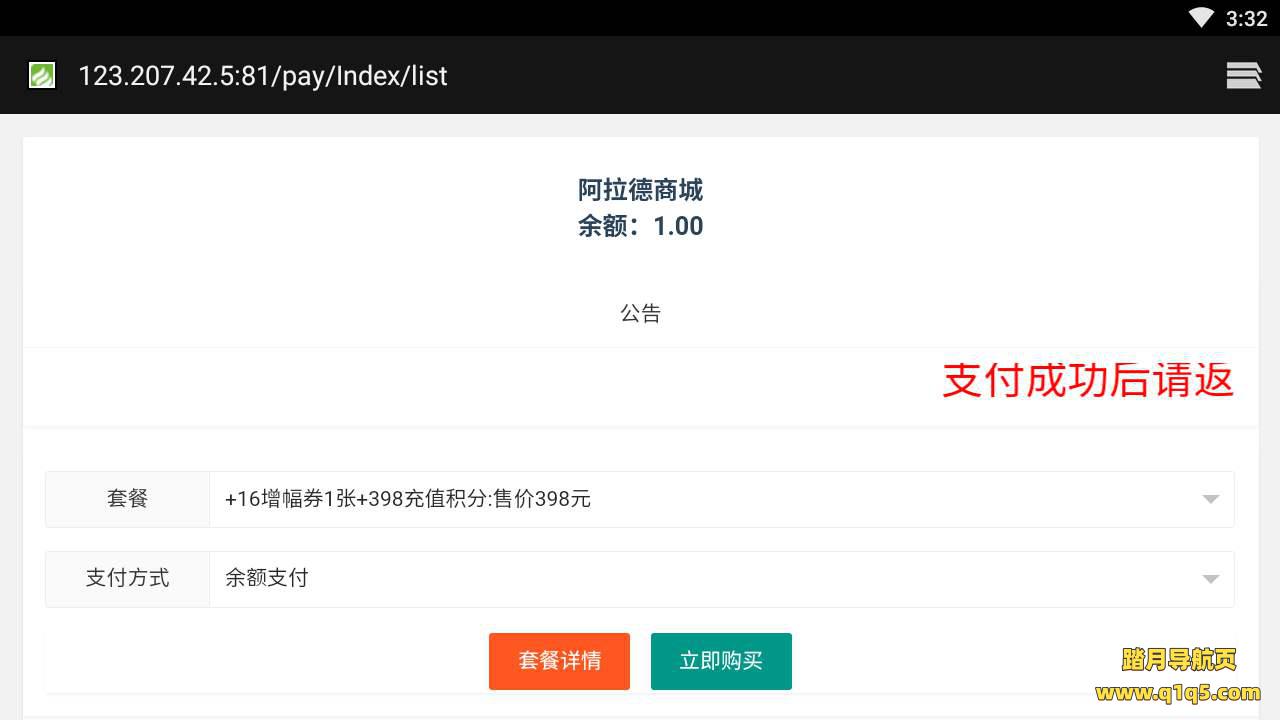
Task: Tap the 3:32 clock in status bar
Action: 1246,18
